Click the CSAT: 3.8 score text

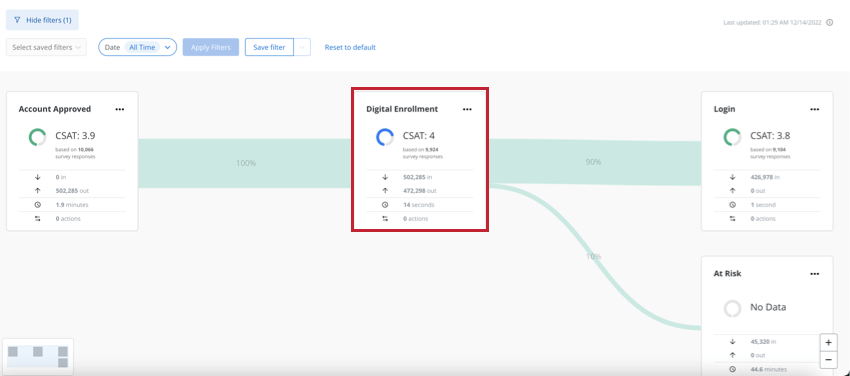pos(770,135)
